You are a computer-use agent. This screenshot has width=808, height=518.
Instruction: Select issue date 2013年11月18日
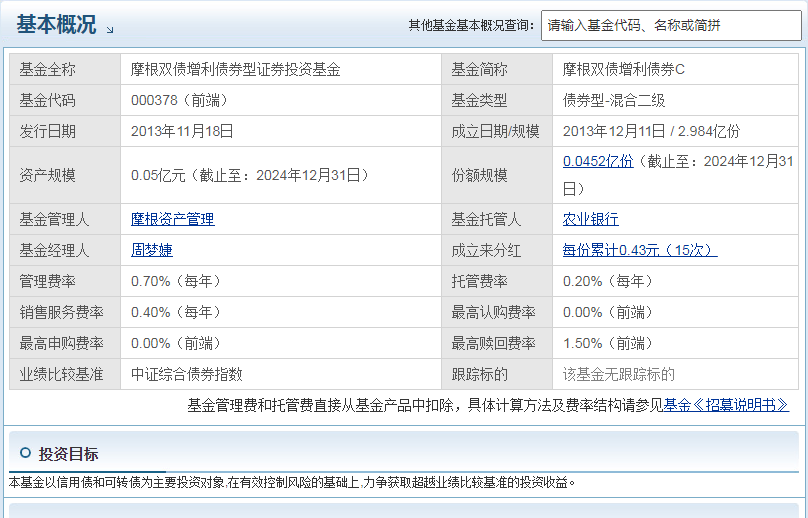[182, 131]
